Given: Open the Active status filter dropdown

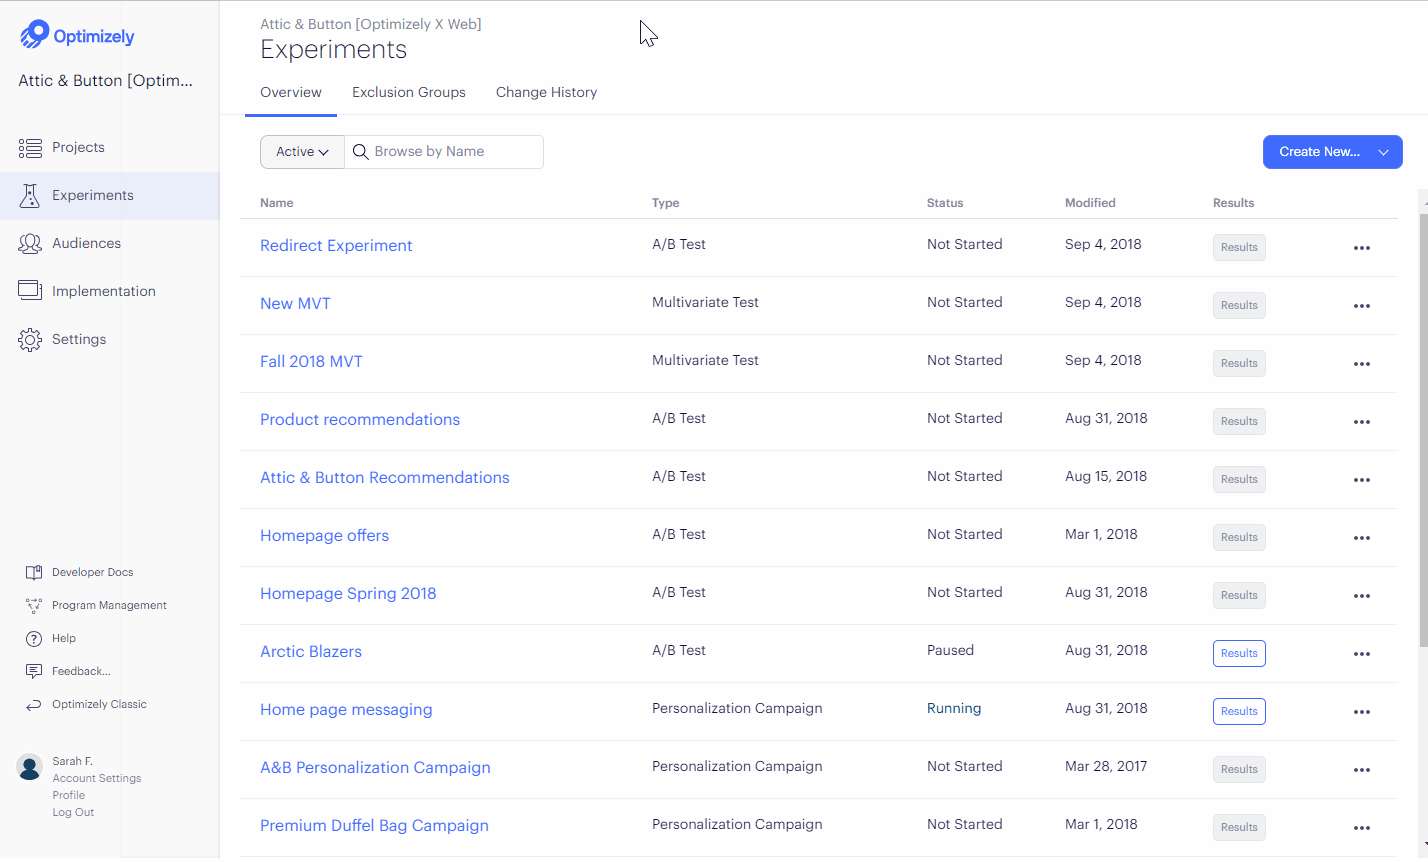Looking at the screenshot, I should click(302, 152).
